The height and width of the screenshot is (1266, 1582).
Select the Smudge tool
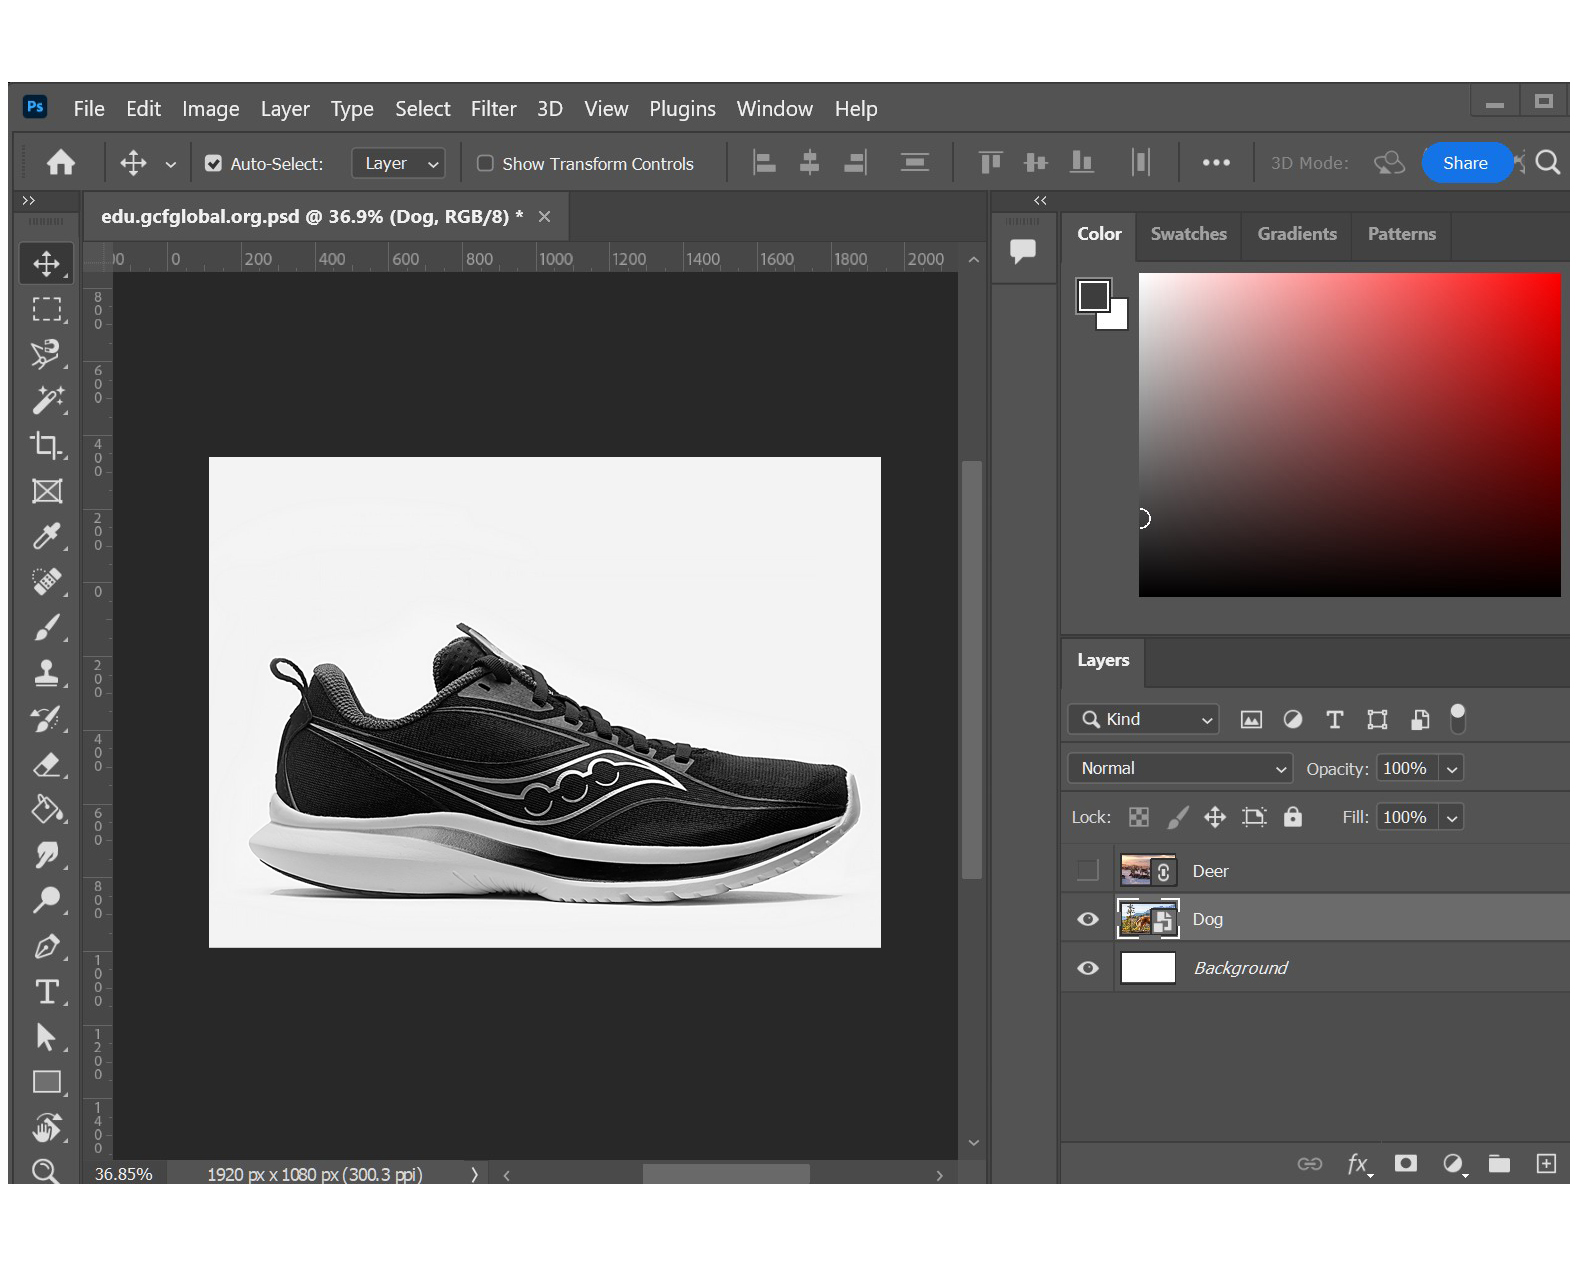click(46, 855)
